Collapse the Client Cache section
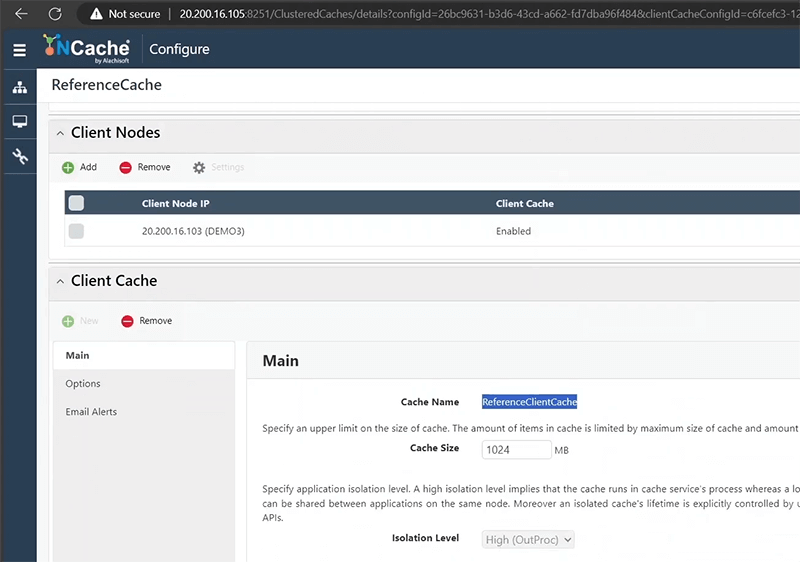This screenshot has height=562, width=800. [60, 282]
